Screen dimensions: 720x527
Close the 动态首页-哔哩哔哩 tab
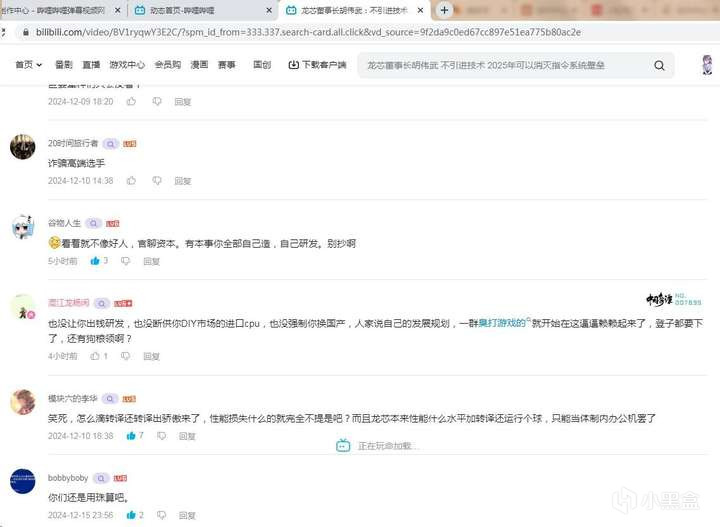point(269,10)
